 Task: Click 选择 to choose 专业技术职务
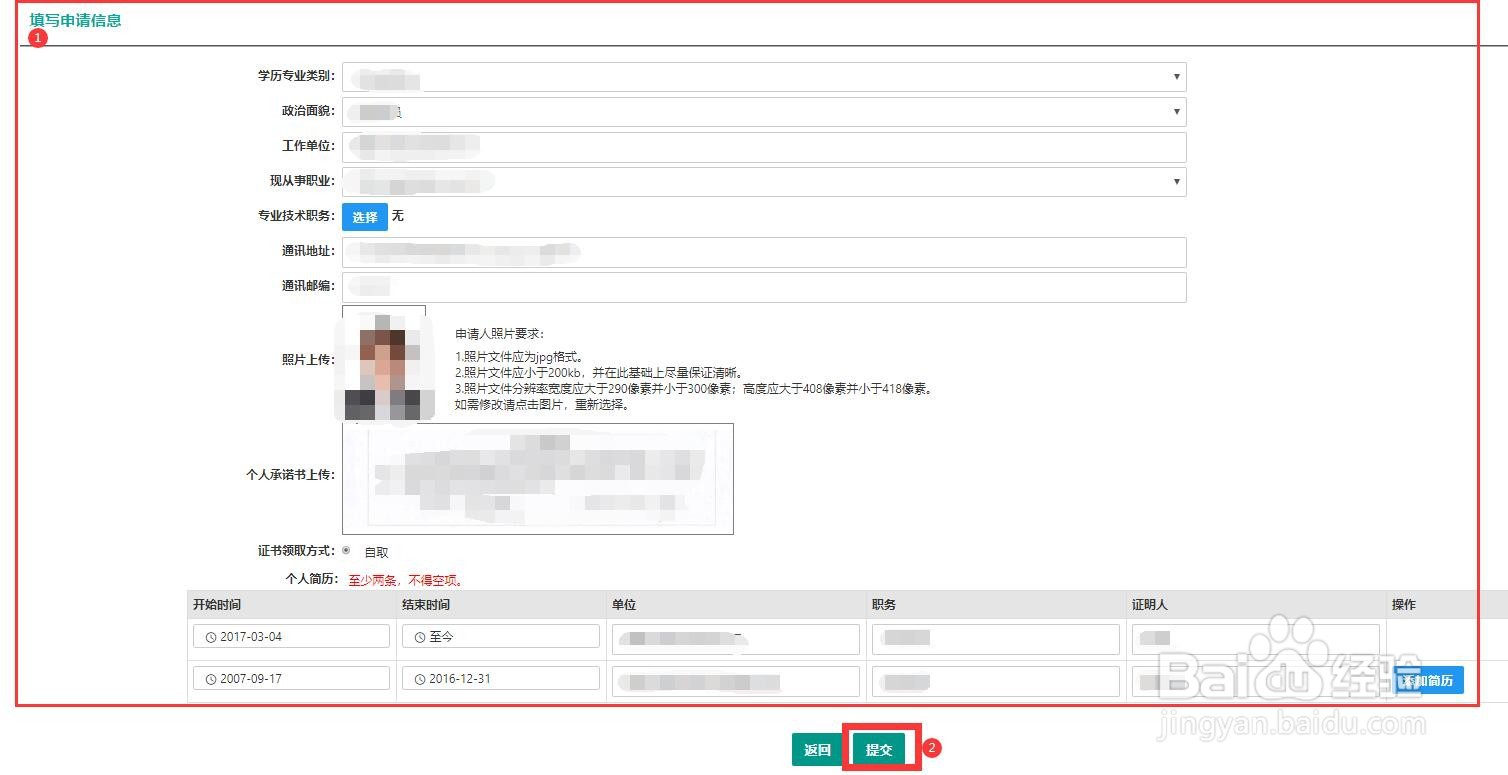363,216
